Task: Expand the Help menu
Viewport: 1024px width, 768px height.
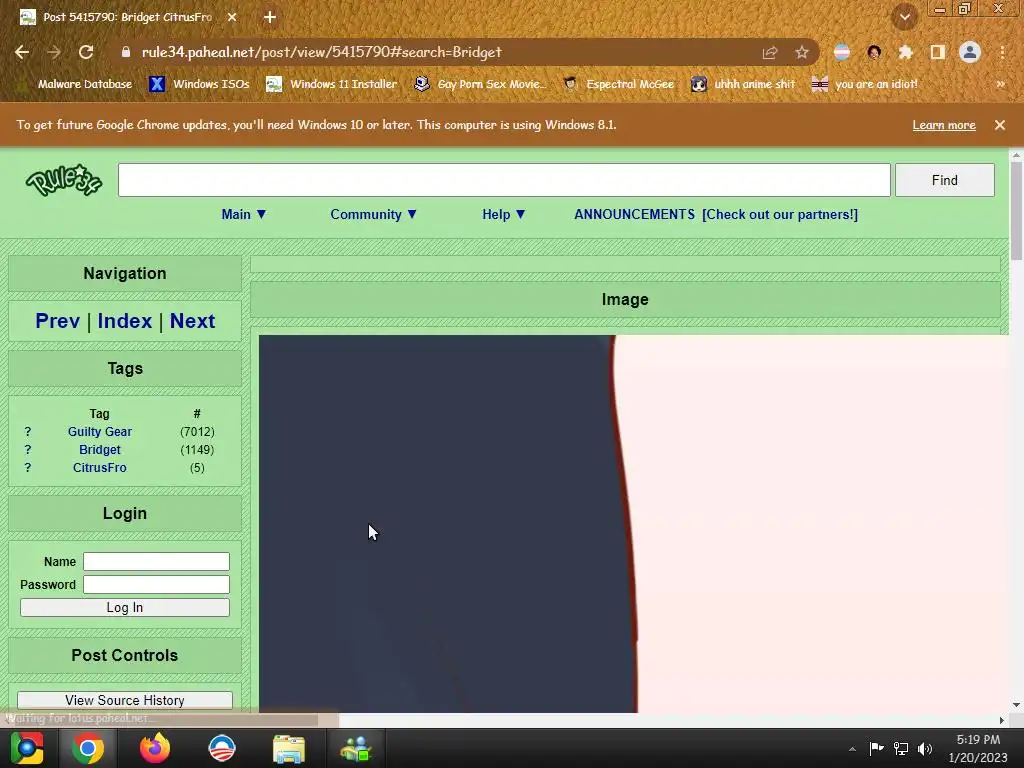Action: (x=504, y=214)
